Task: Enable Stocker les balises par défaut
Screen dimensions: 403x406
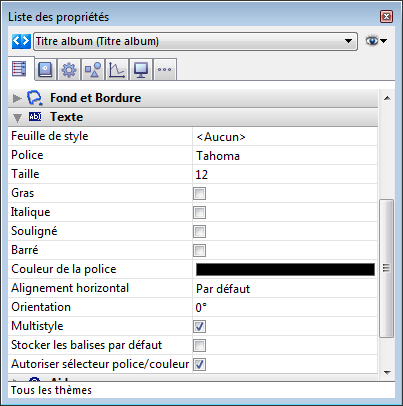Action: click(x=199, y=345)
